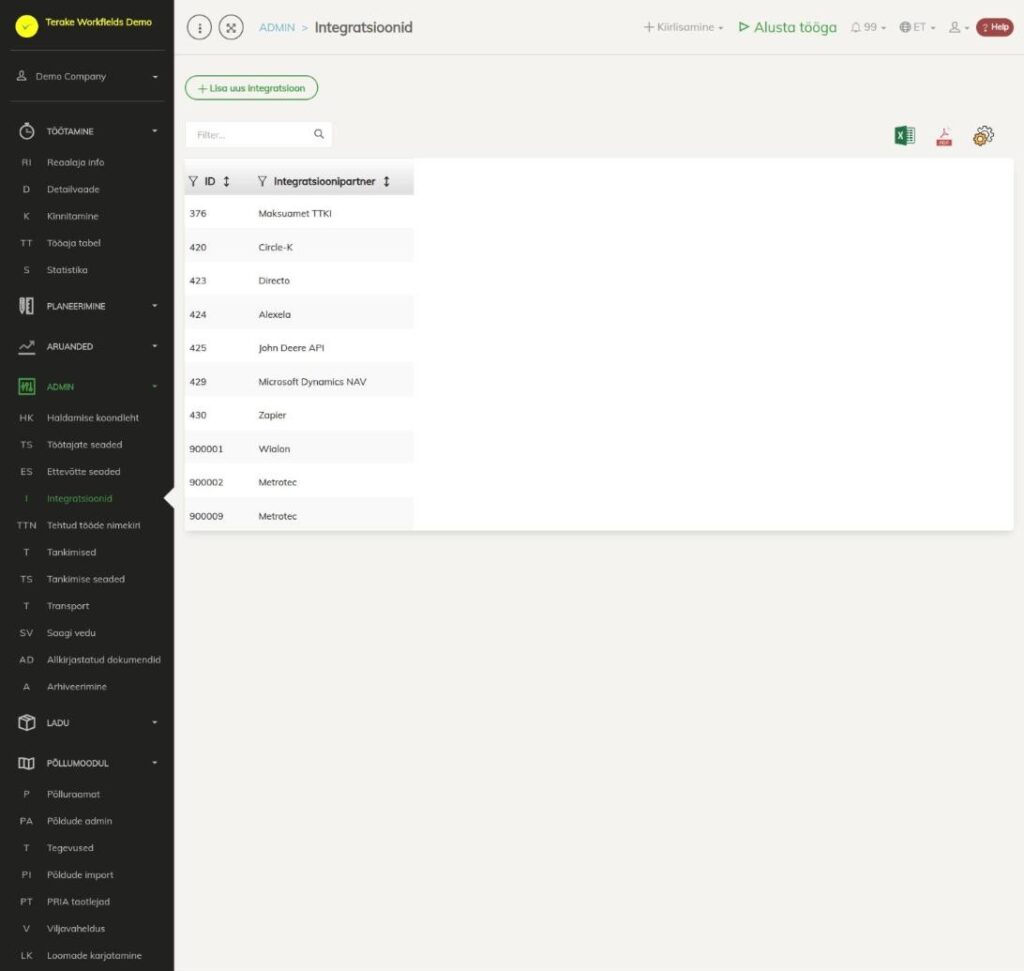Select the Zapier integration row
The image size is (1024, 971).
[299, 415]
